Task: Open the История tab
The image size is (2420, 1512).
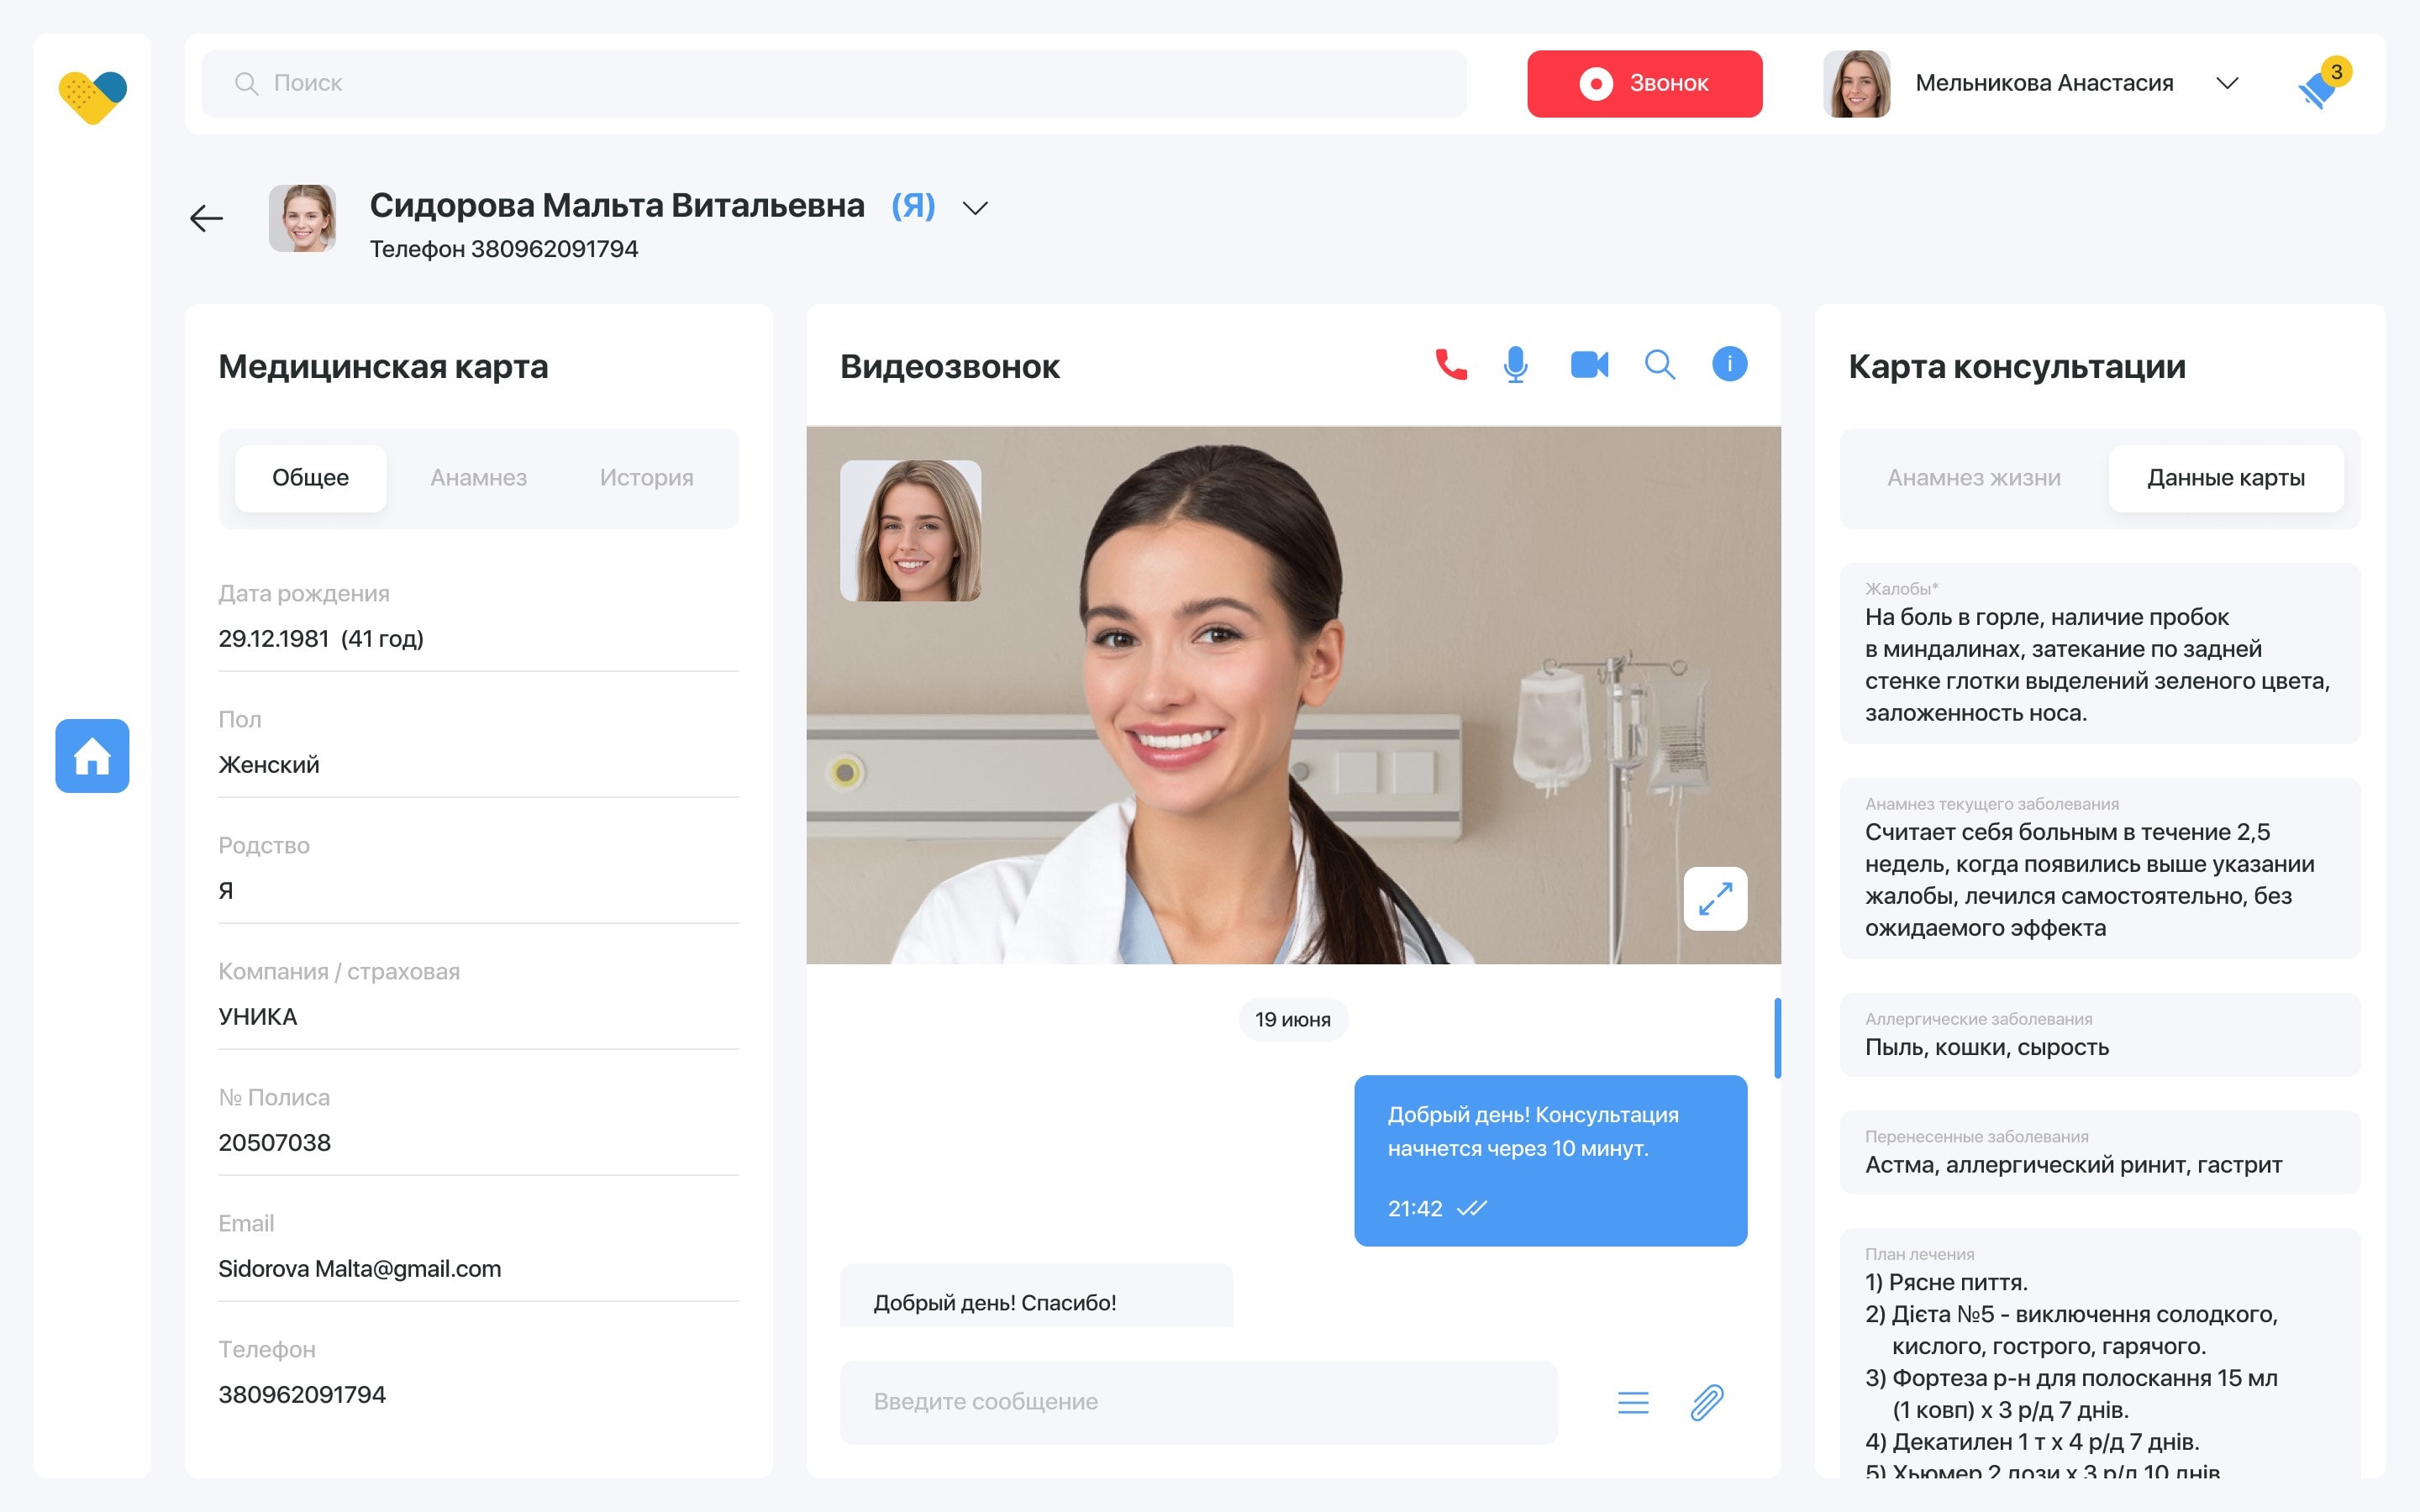Action: [x=646, y=478]
